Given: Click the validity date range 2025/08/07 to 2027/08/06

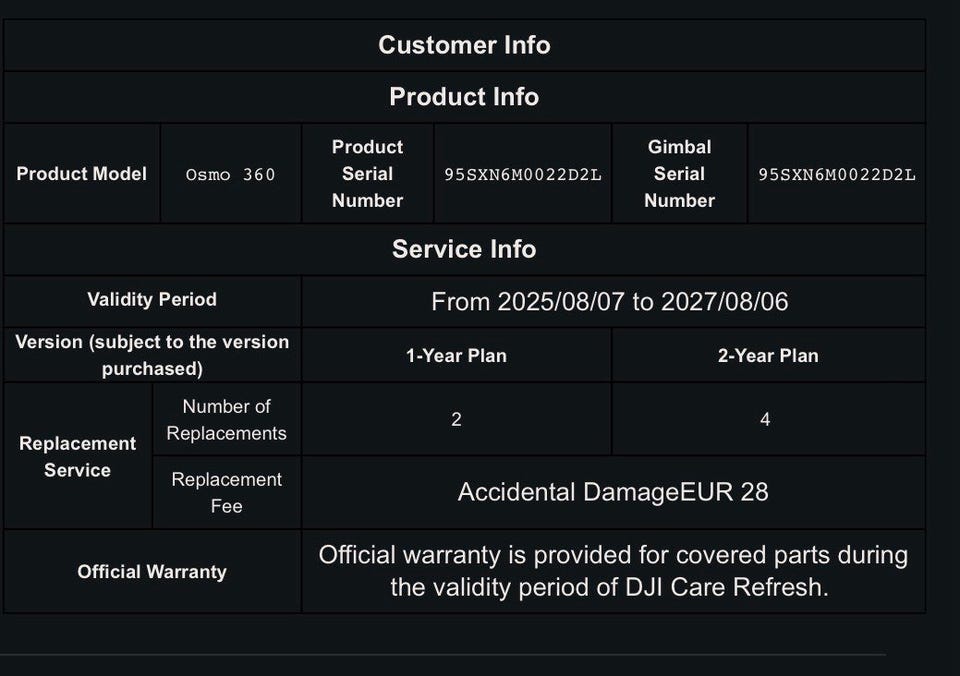Looking at the screenshot, I should [609, 301].
